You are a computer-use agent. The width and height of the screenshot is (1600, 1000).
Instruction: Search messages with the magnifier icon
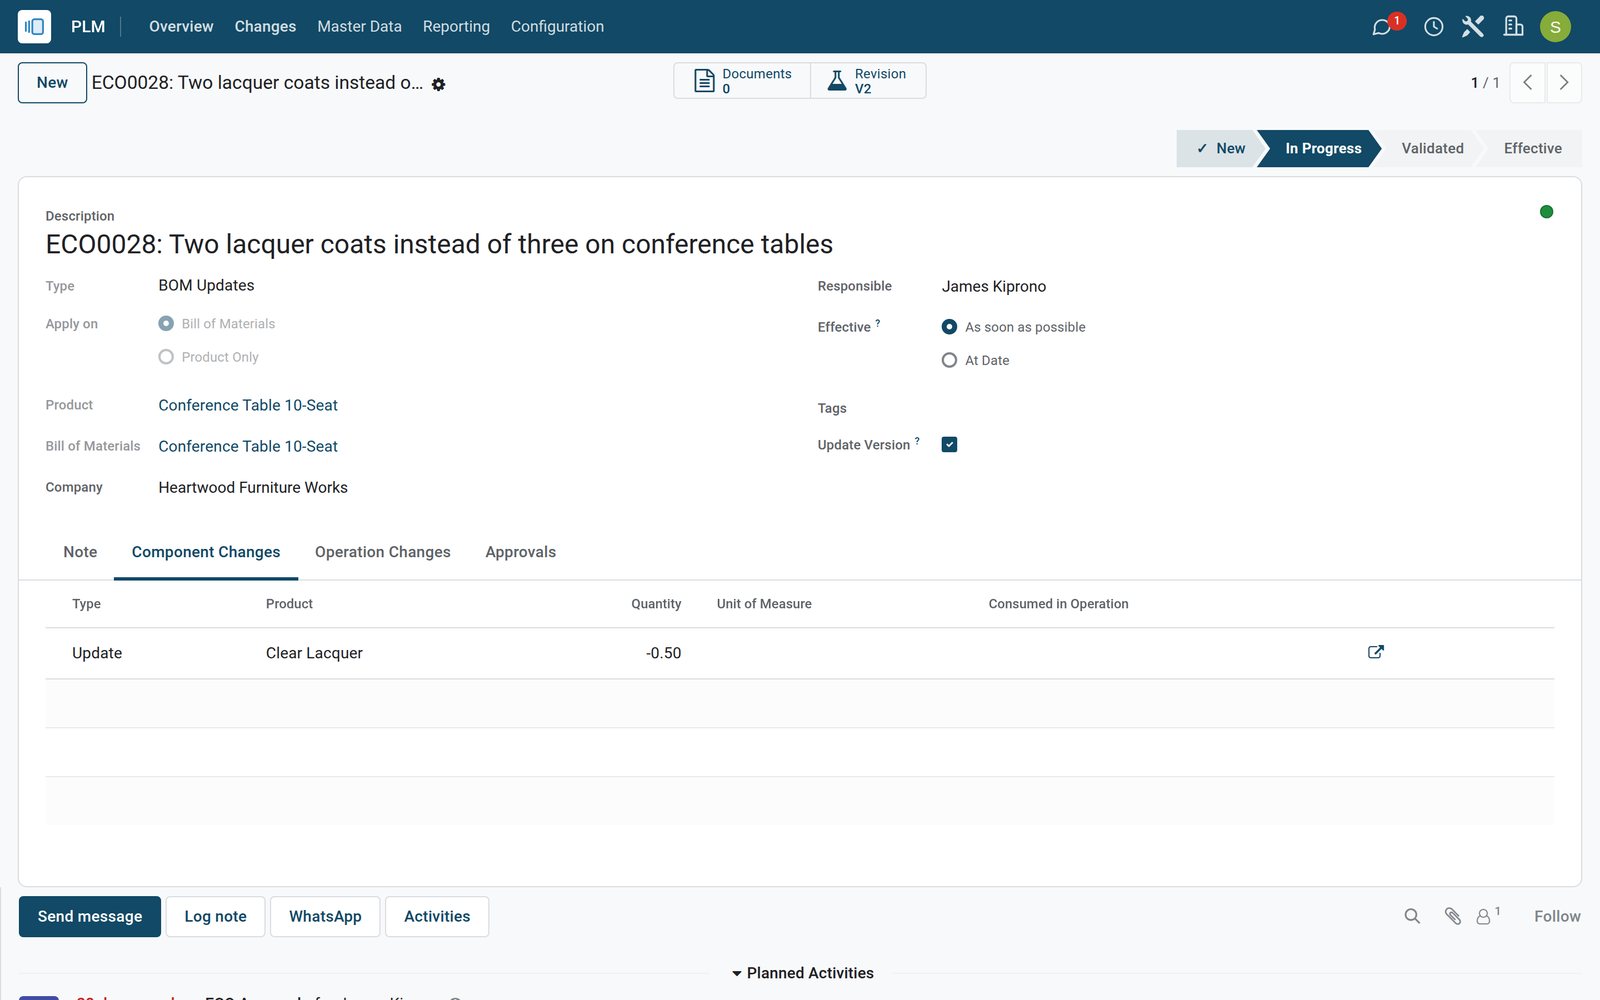coord(1412,916)
